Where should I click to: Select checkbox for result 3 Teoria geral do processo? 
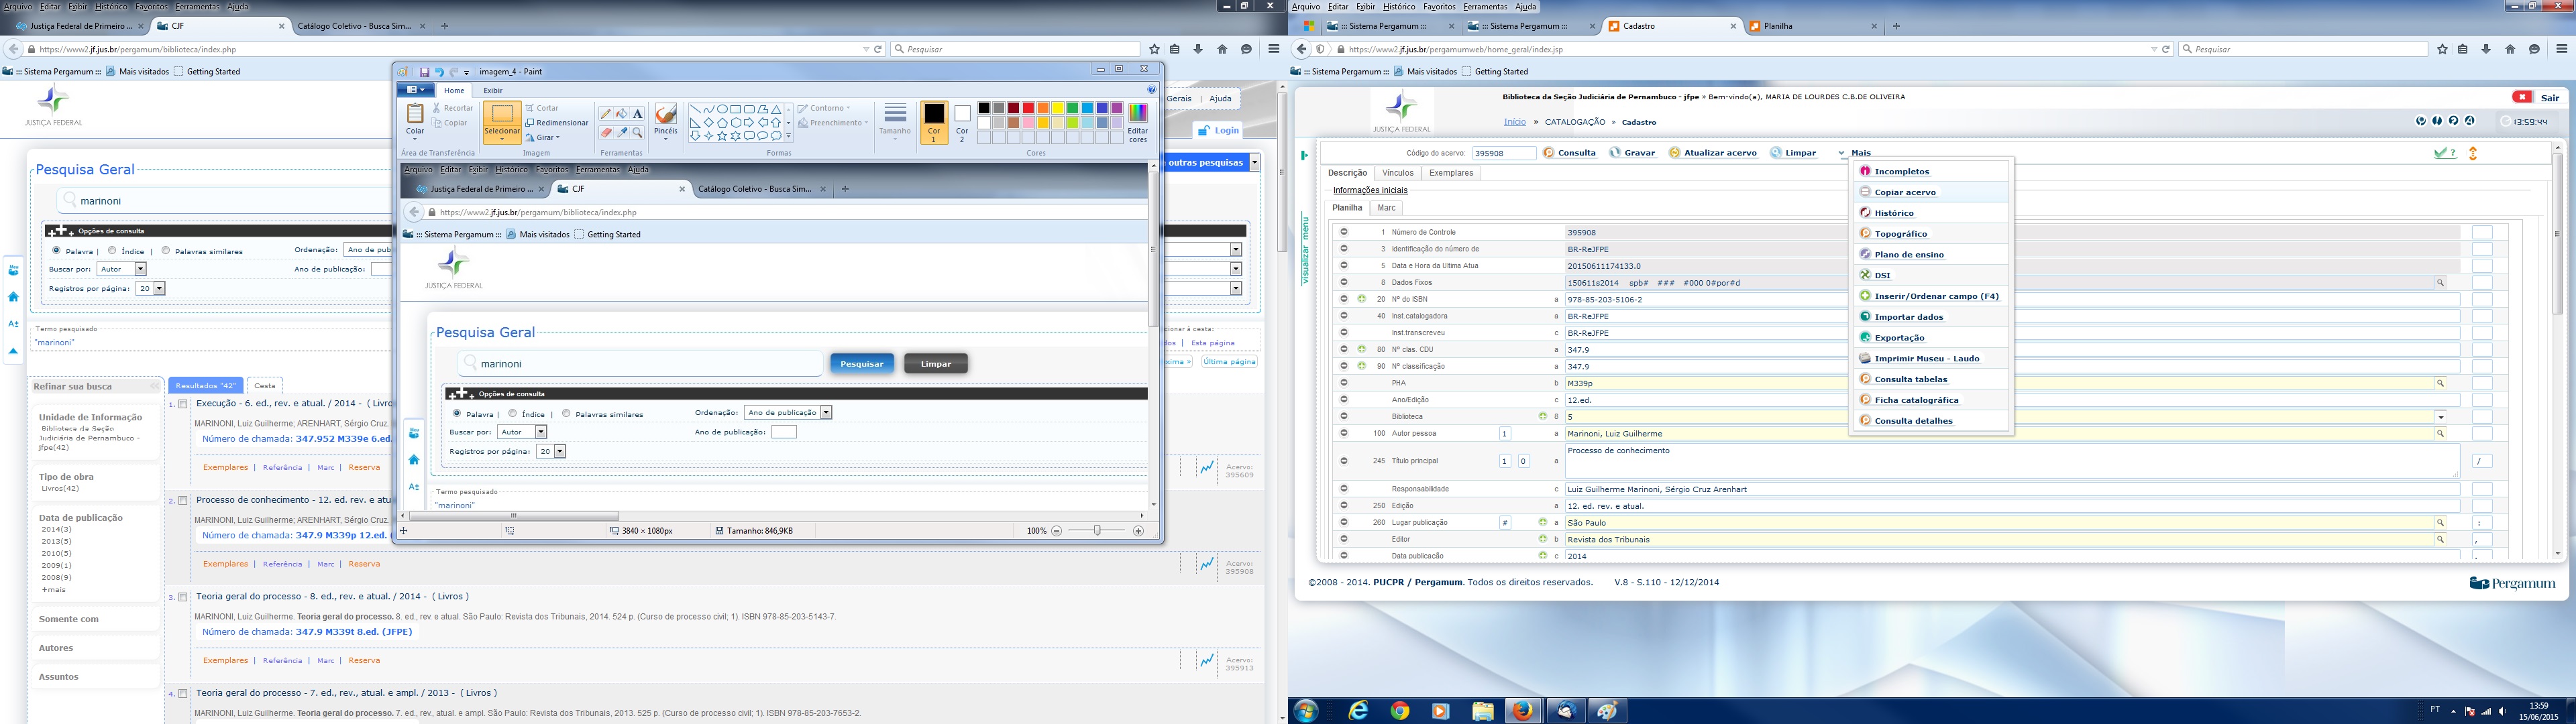click(183, 597)
